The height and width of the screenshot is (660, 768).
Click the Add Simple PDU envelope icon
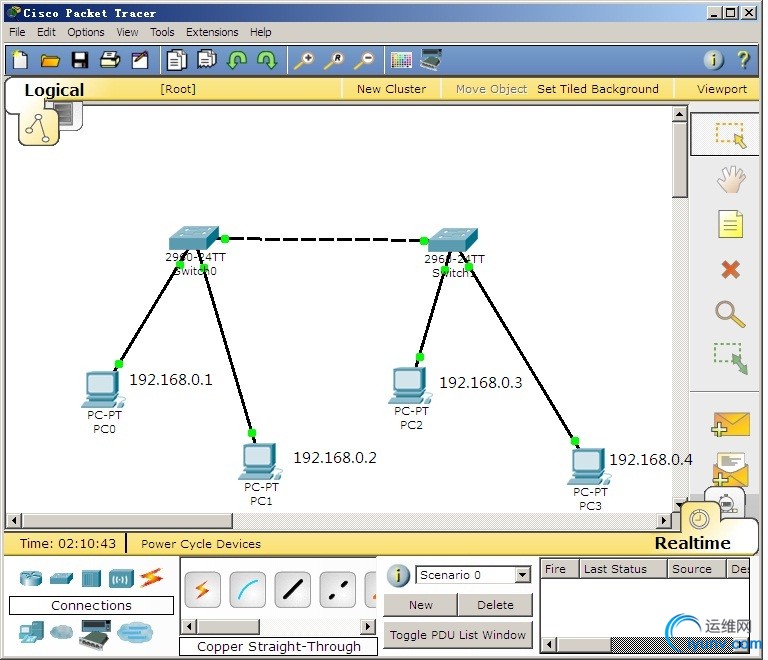pos(730,424)
